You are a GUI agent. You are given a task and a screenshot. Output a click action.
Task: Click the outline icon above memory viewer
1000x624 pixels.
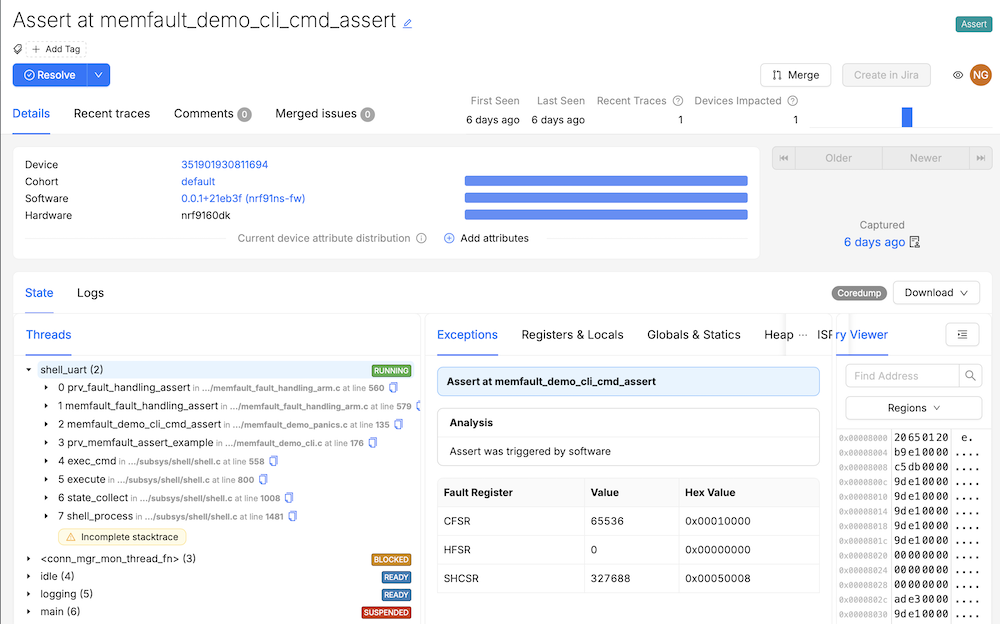[x=961, y=334]
